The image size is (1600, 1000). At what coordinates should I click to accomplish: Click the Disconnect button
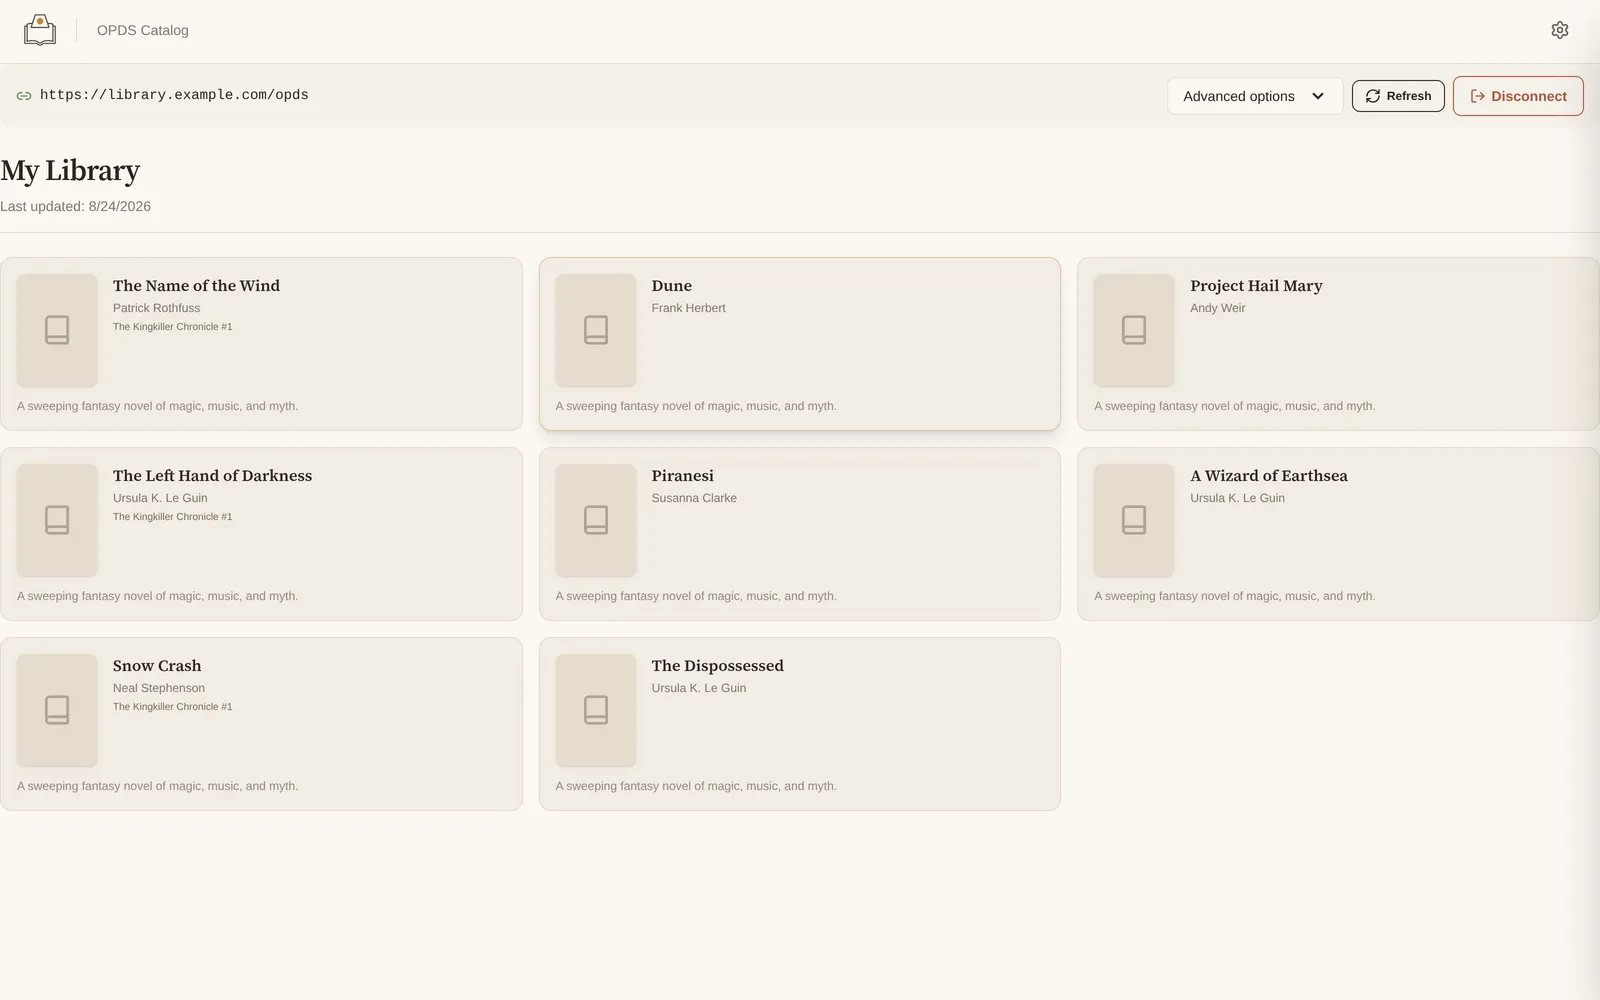tap(1518, 96)
